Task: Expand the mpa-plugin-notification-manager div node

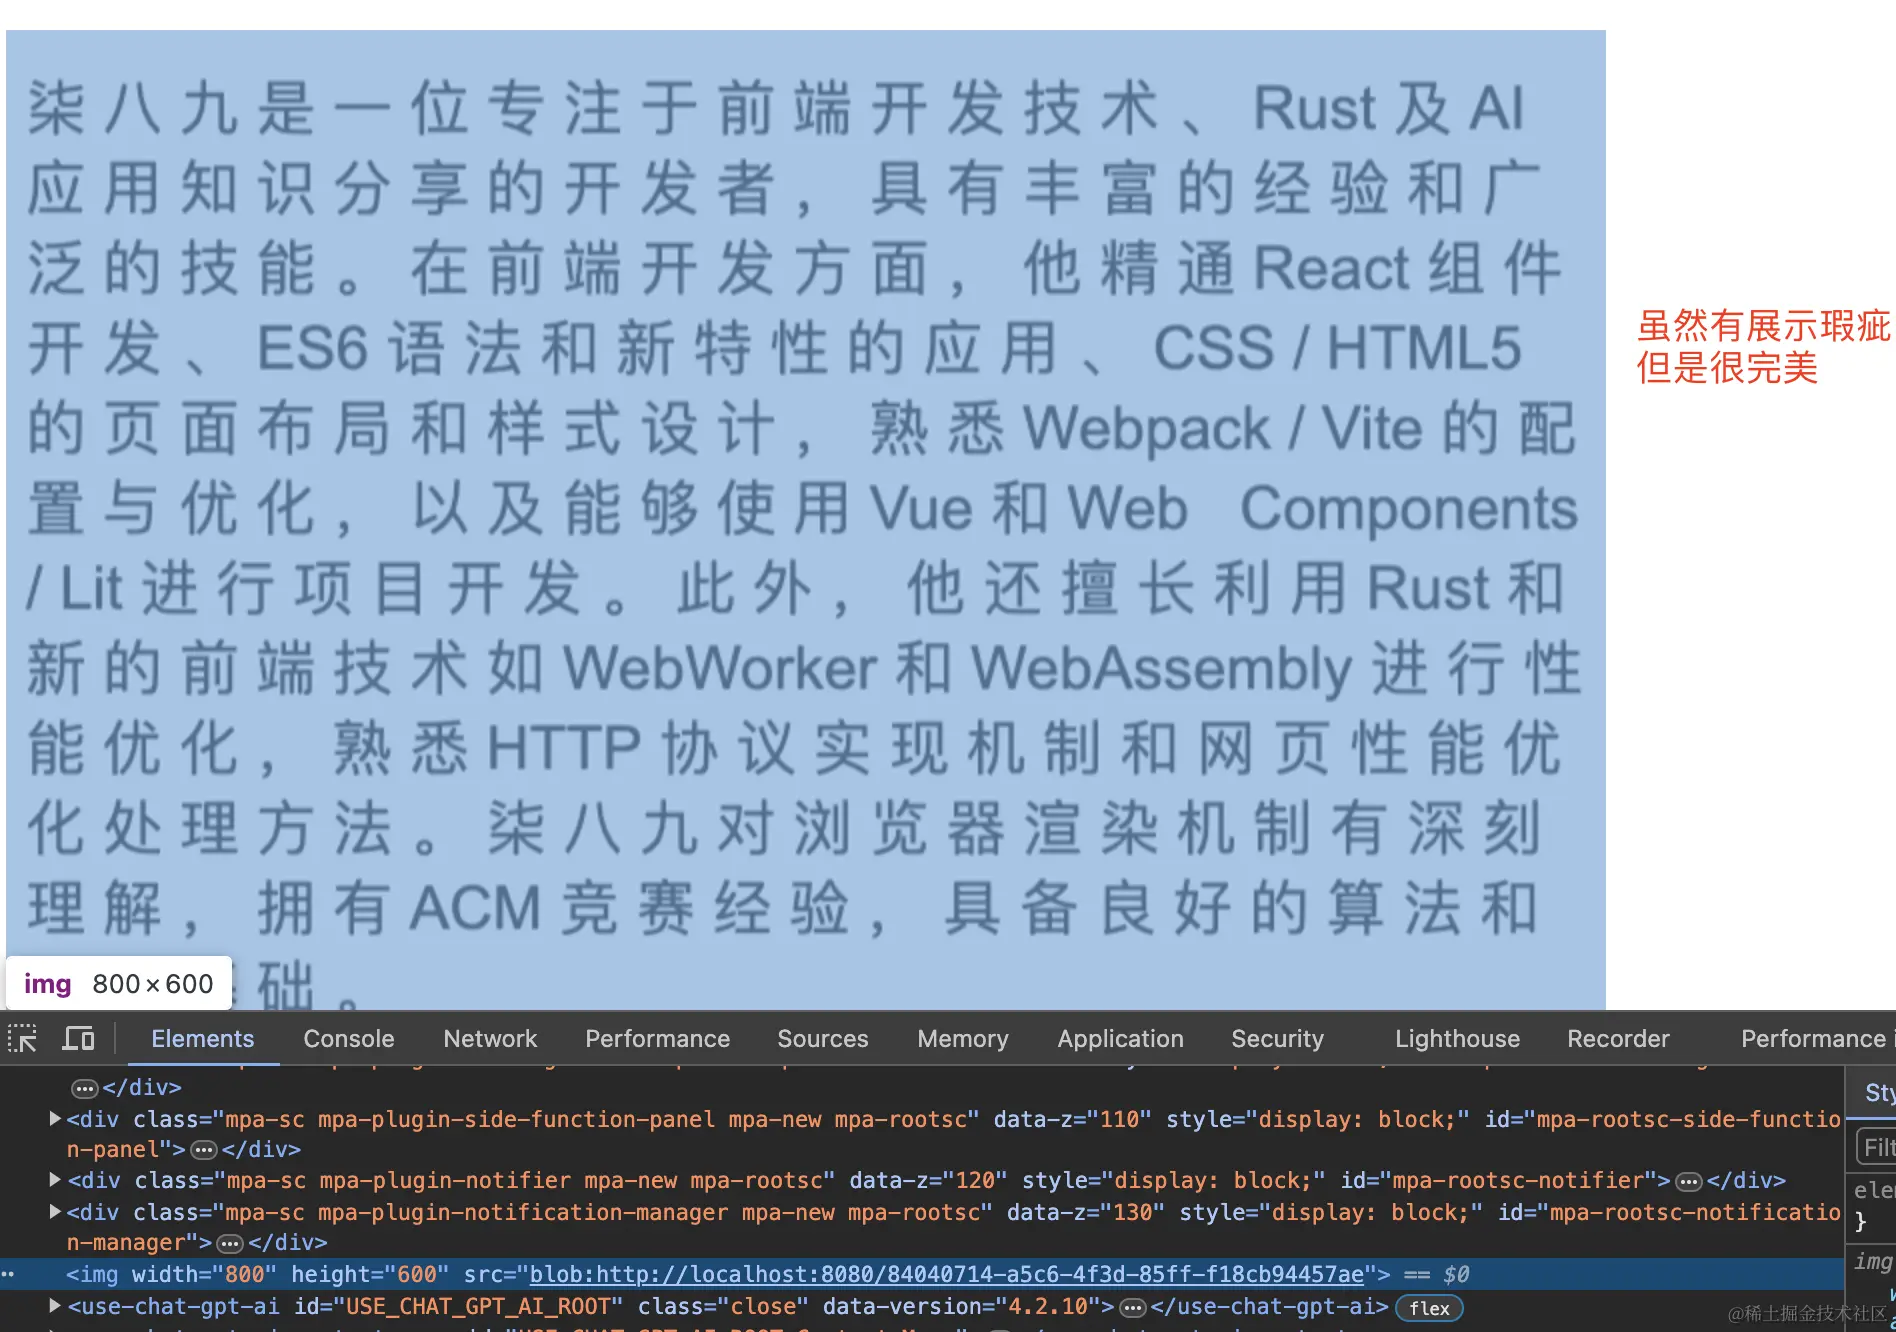Action: [x=55, y=1211]
